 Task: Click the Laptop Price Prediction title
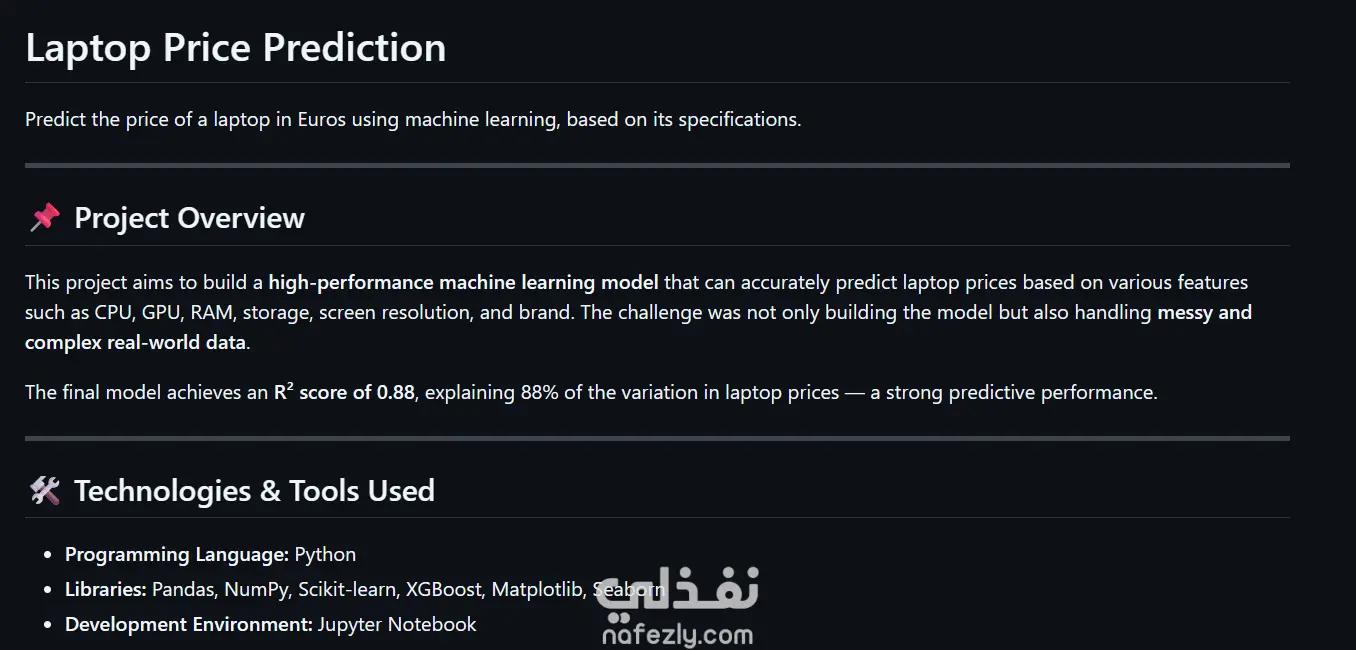[236, 48]
